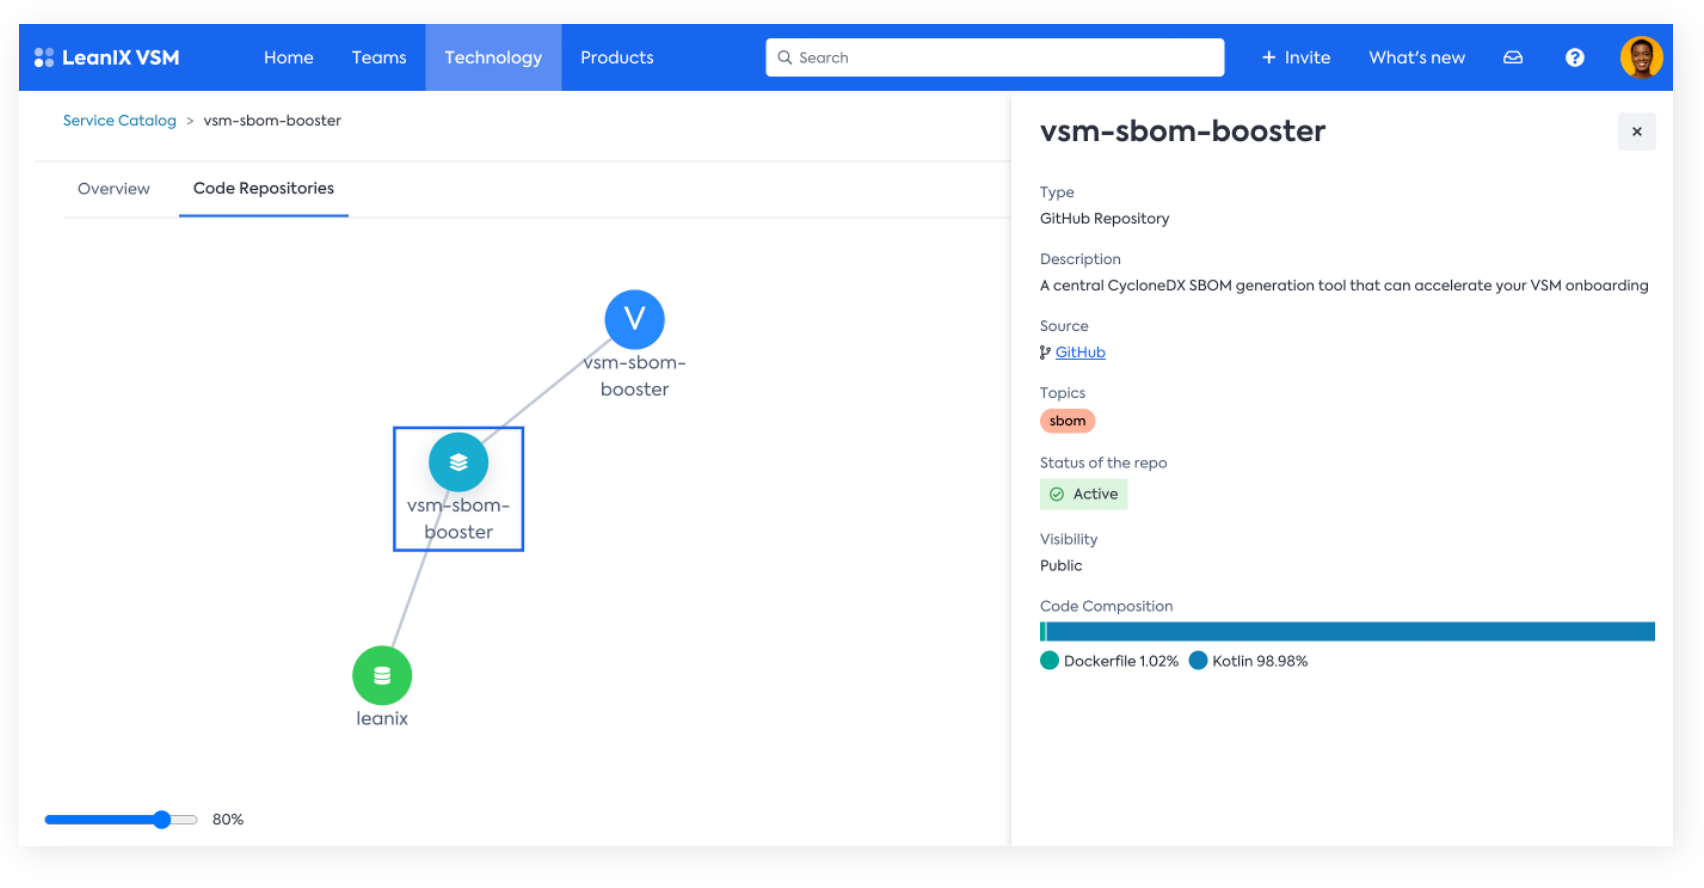Click the Kotlin 98.98% label
The width and height of the screenshot is (1704, 888).
tap(1260, 661)
